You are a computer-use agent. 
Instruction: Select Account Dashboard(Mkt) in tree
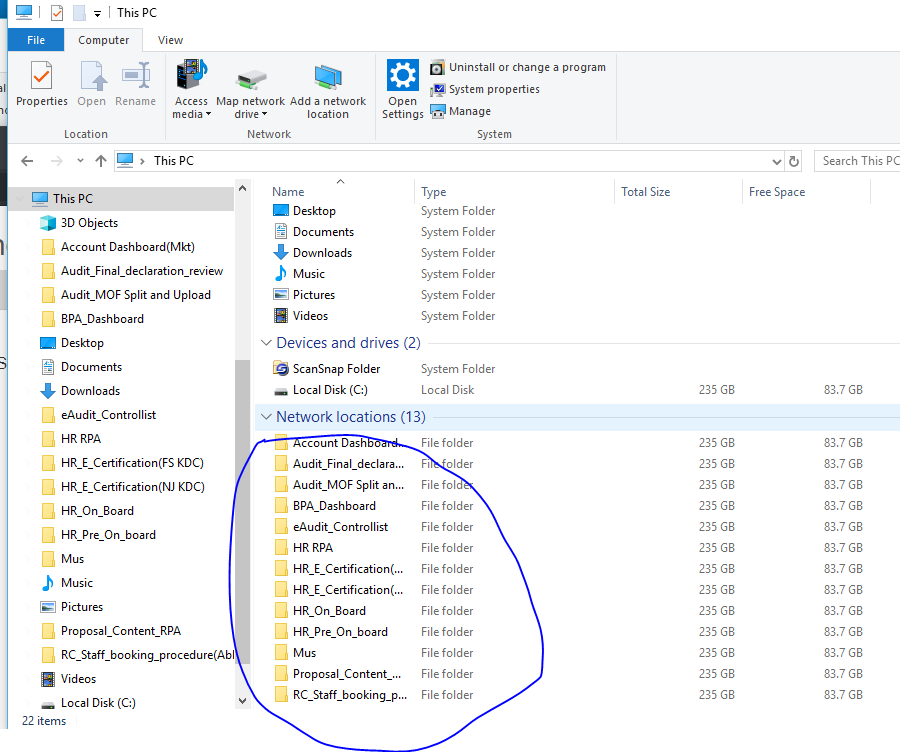(127, 247)
